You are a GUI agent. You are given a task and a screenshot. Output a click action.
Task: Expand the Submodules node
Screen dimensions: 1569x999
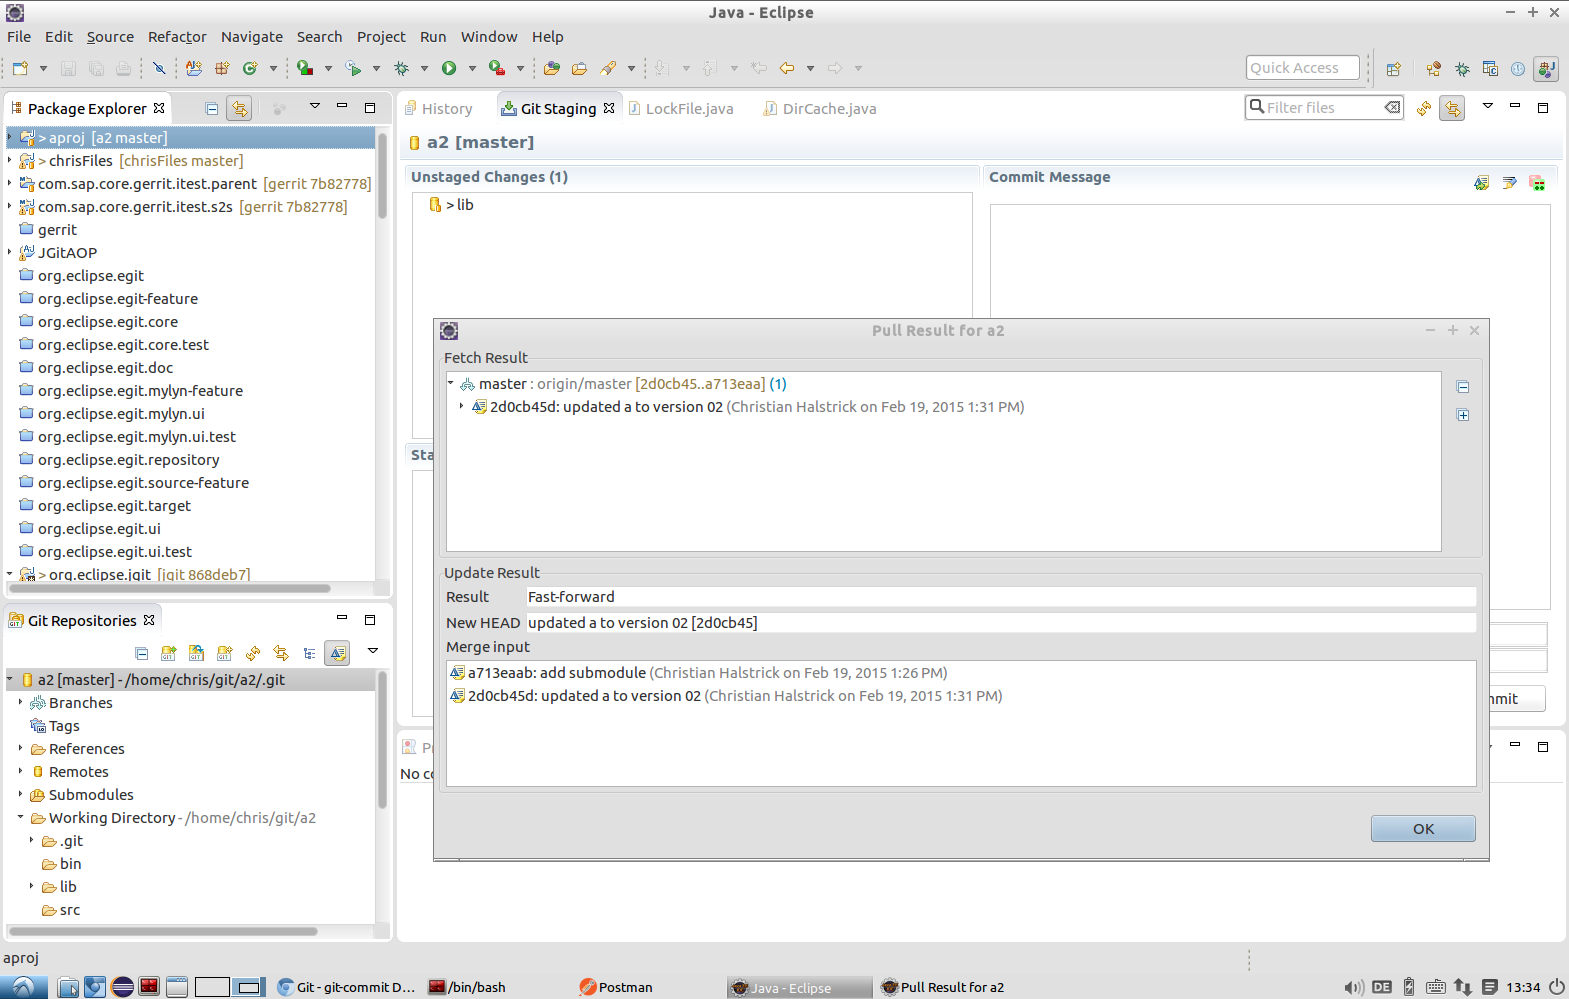tap(20, 795)
